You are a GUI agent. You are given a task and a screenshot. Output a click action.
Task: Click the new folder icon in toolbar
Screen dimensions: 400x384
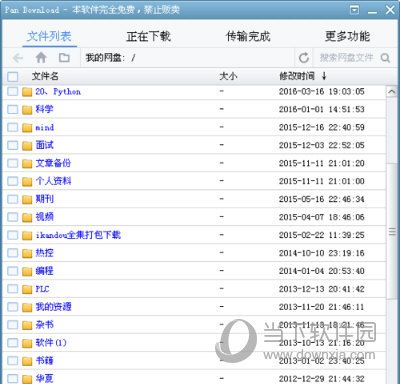(64, 58)
